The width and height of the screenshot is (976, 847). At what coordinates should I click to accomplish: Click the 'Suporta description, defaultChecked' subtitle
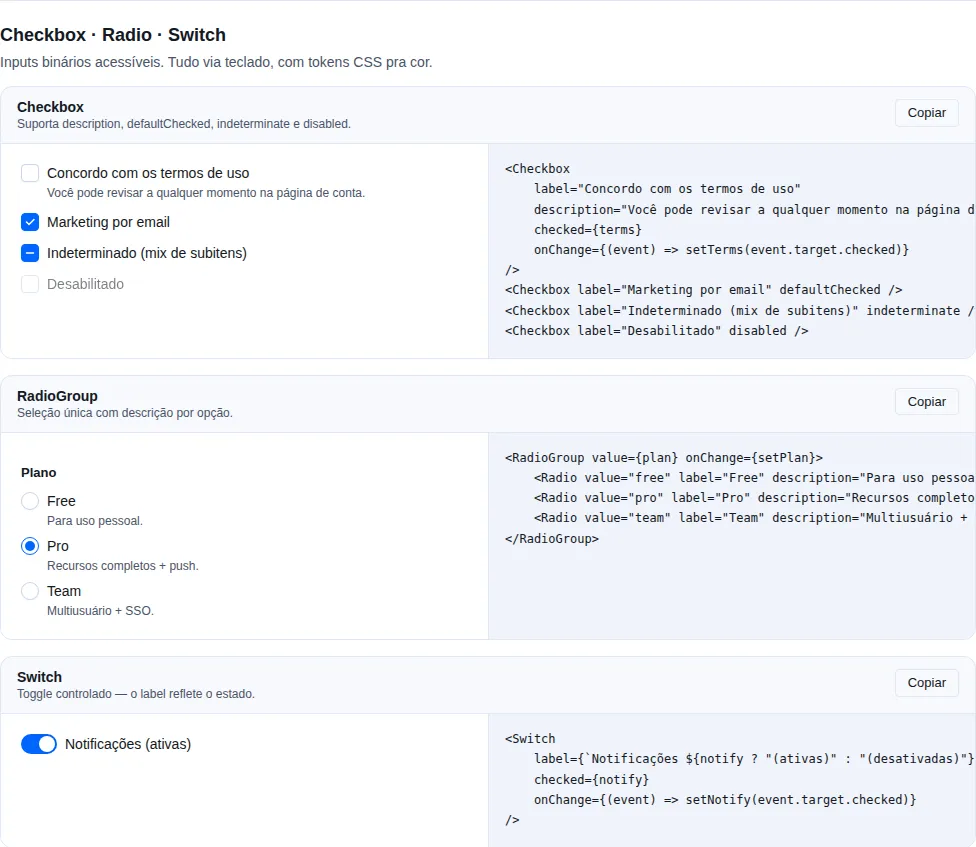(x=184, y=124)
